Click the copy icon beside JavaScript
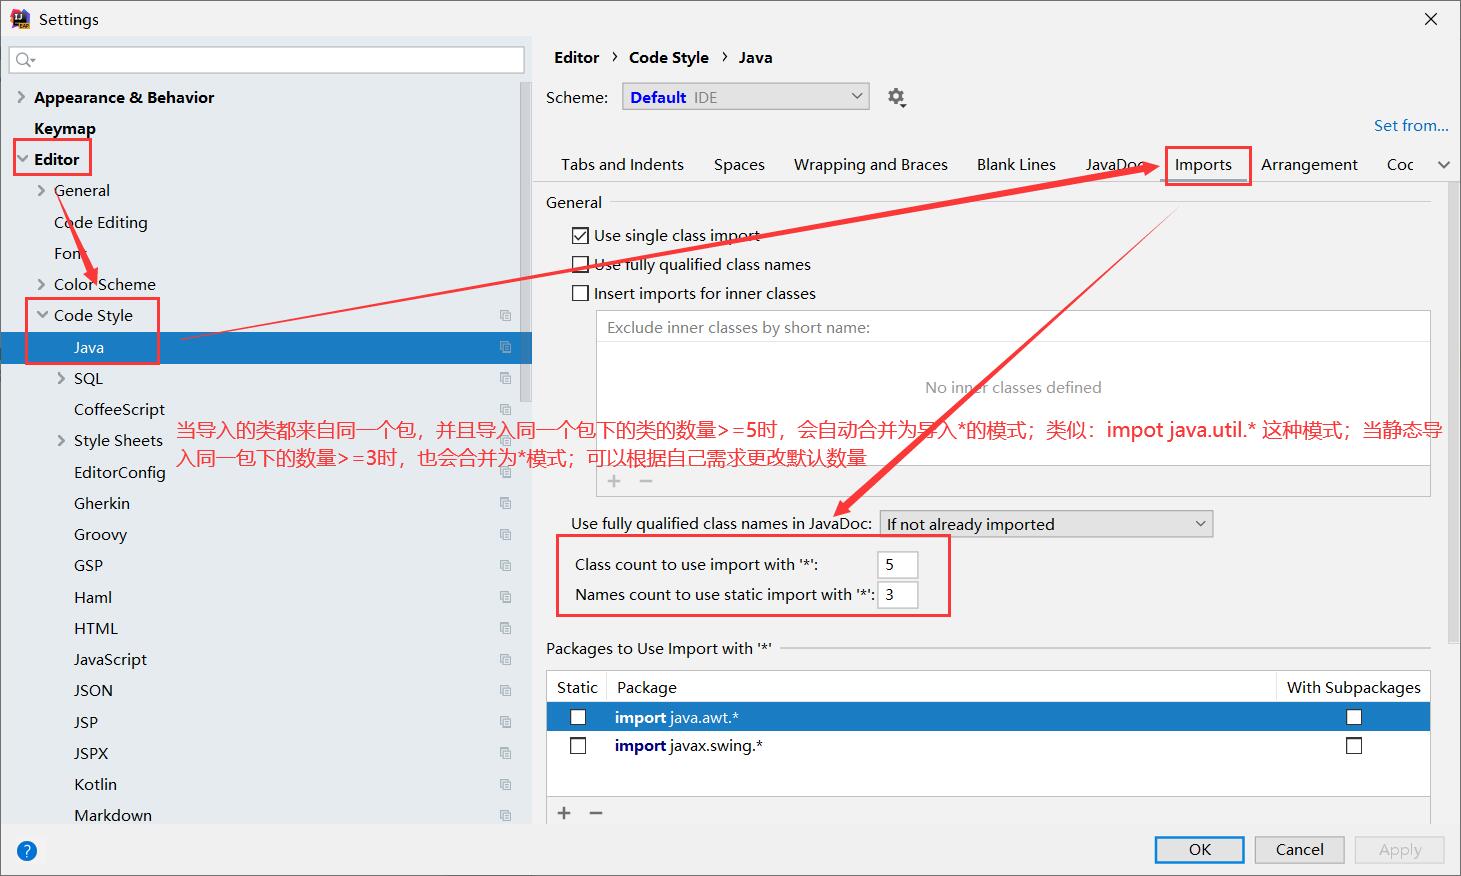The image size is (1461, 876). pos(505,659)
